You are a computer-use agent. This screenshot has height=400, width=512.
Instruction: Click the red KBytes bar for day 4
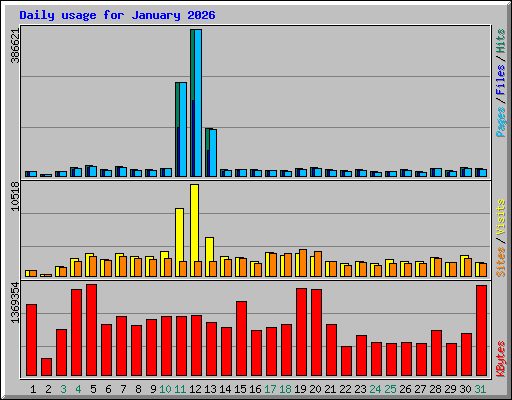(77, 333)
